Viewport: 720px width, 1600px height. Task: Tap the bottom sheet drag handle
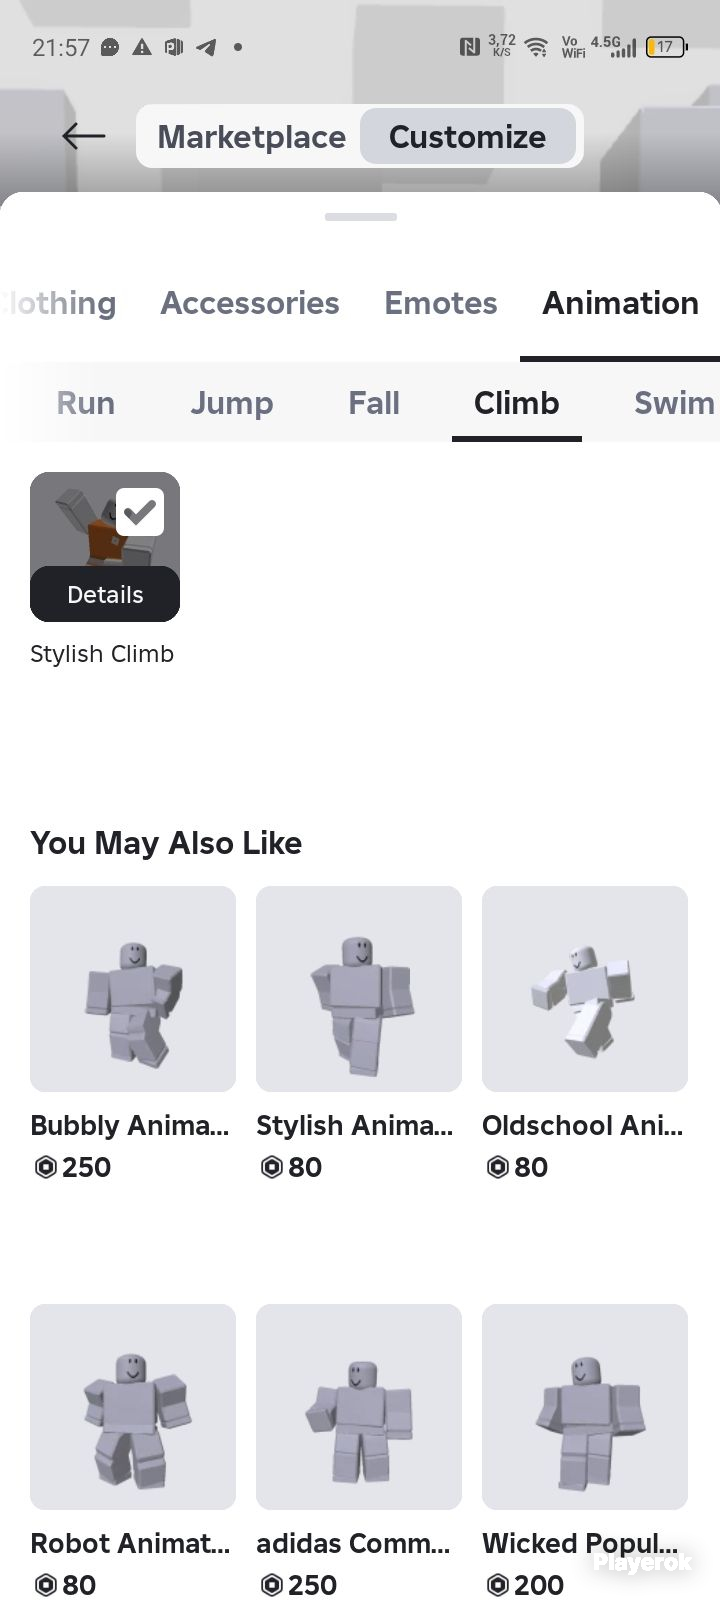click(x=361, y=217)
